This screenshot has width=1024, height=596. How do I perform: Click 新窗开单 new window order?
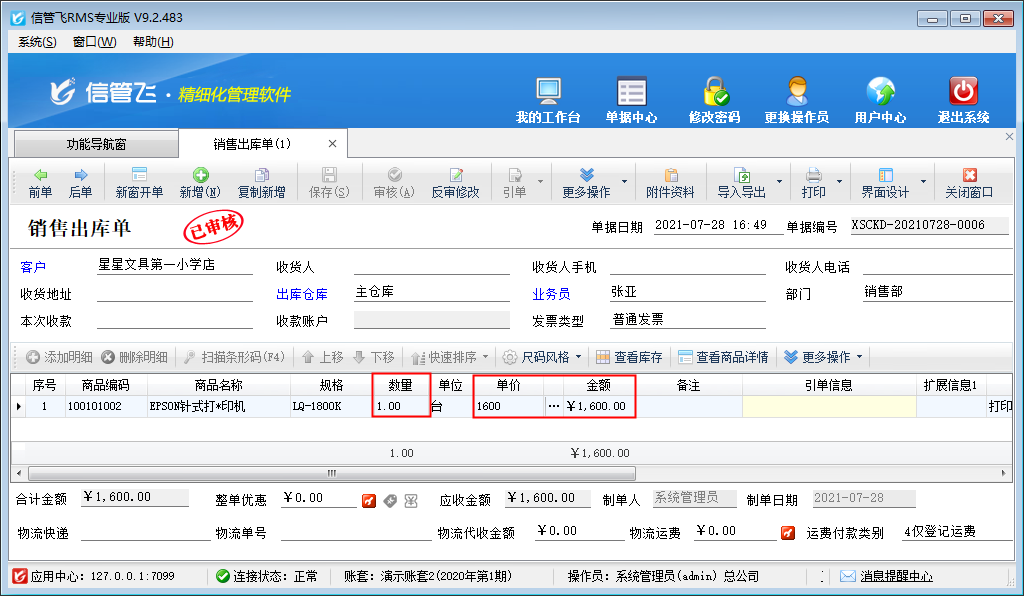pos(139,183)
